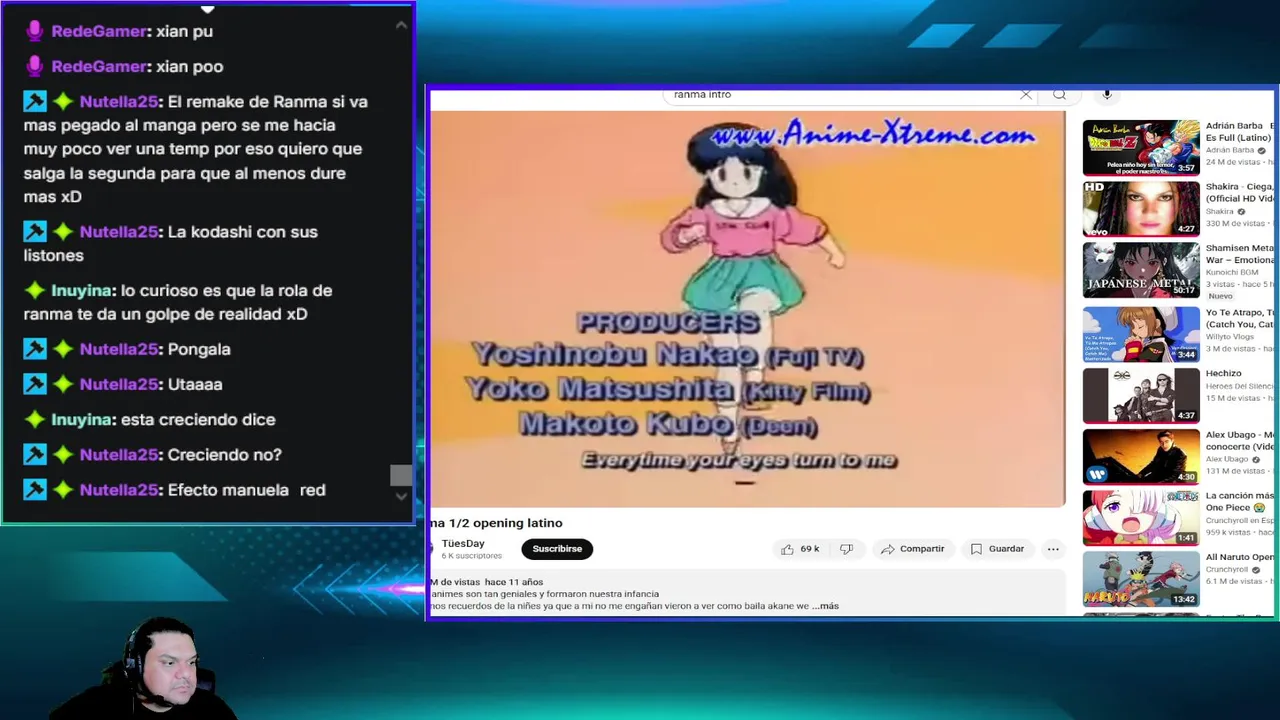Click green star badge on "Efecto manuela" message
The width and height of the screenshot is (1280, 720).
(x=63, y=489)
